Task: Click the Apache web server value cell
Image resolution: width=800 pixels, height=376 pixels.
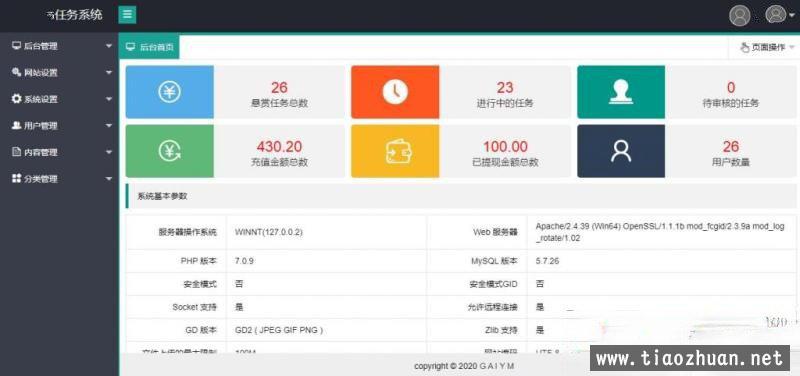Action: point(662,232)
